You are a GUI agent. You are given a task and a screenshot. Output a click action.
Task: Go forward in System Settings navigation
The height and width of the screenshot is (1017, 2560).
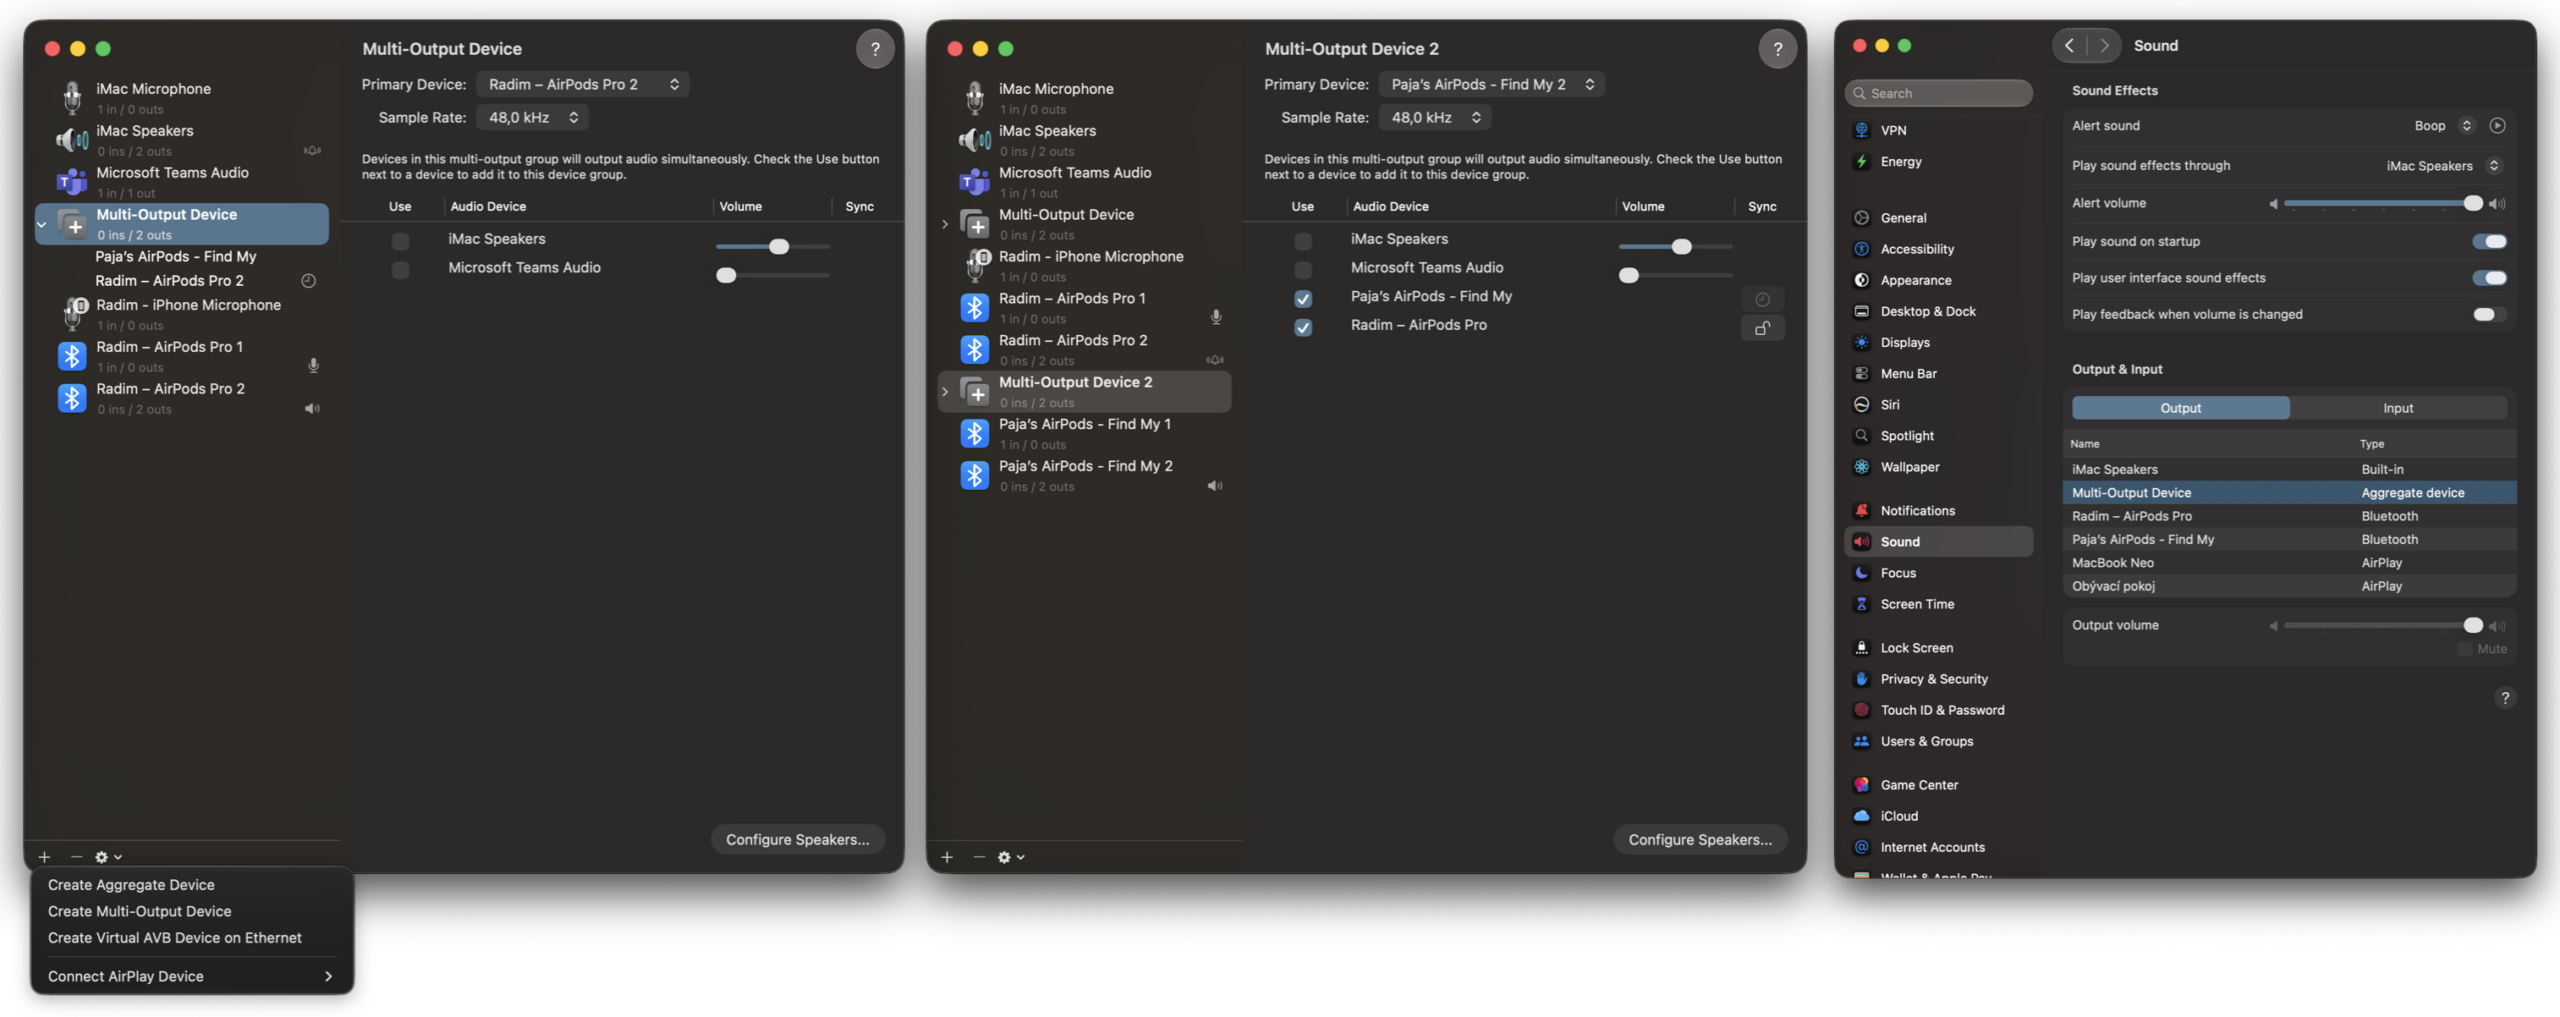2103,45
